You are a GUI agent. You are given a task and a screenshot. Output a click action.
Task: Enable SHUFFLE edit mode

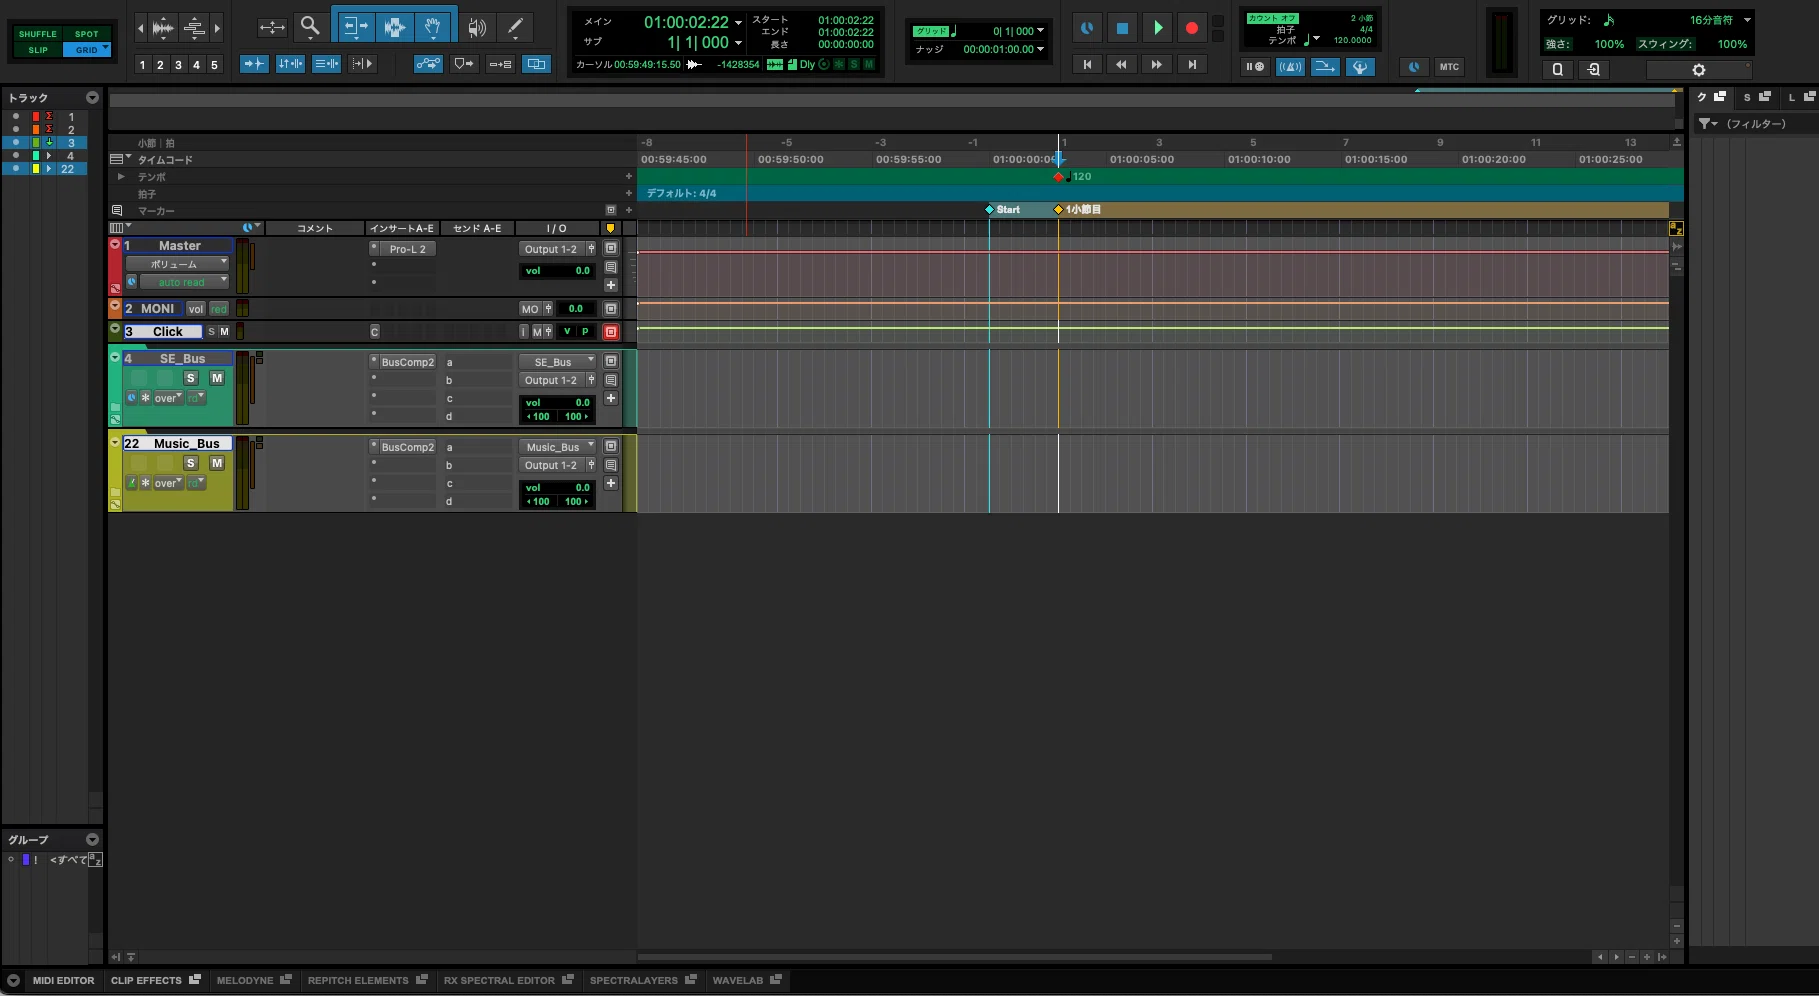[38, 34]
